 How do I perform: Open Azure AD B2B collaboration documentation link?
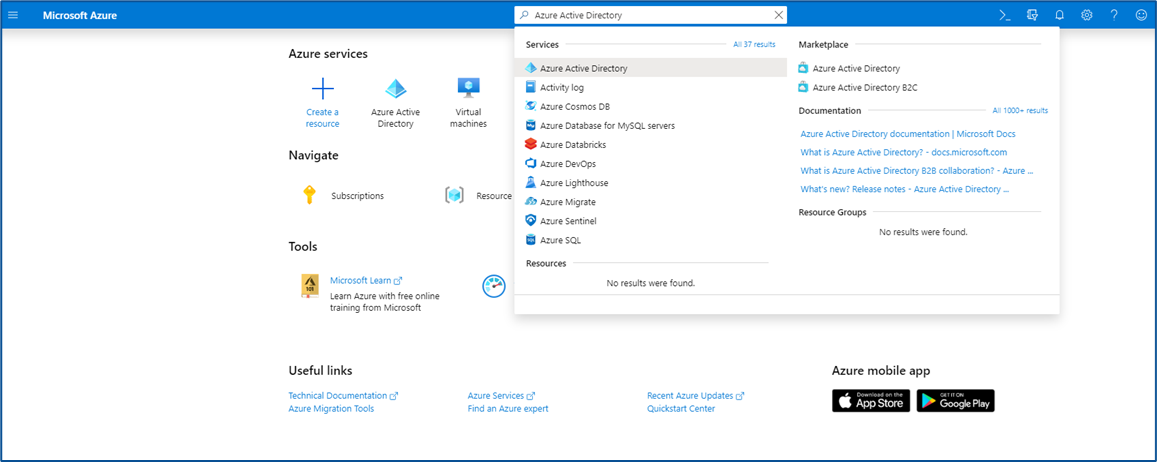click(917, 170)
